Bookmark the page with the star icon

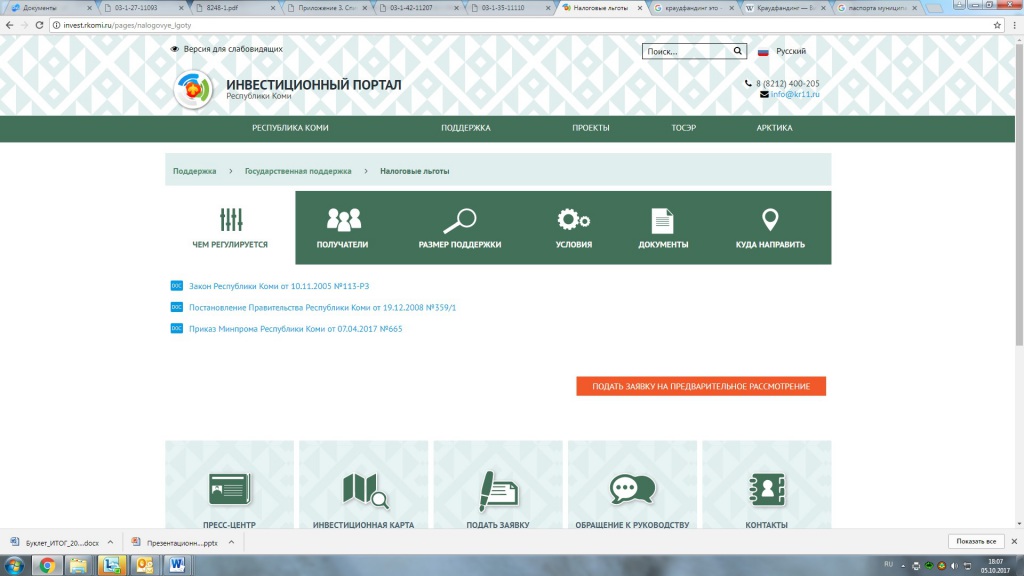coord(997,25)
